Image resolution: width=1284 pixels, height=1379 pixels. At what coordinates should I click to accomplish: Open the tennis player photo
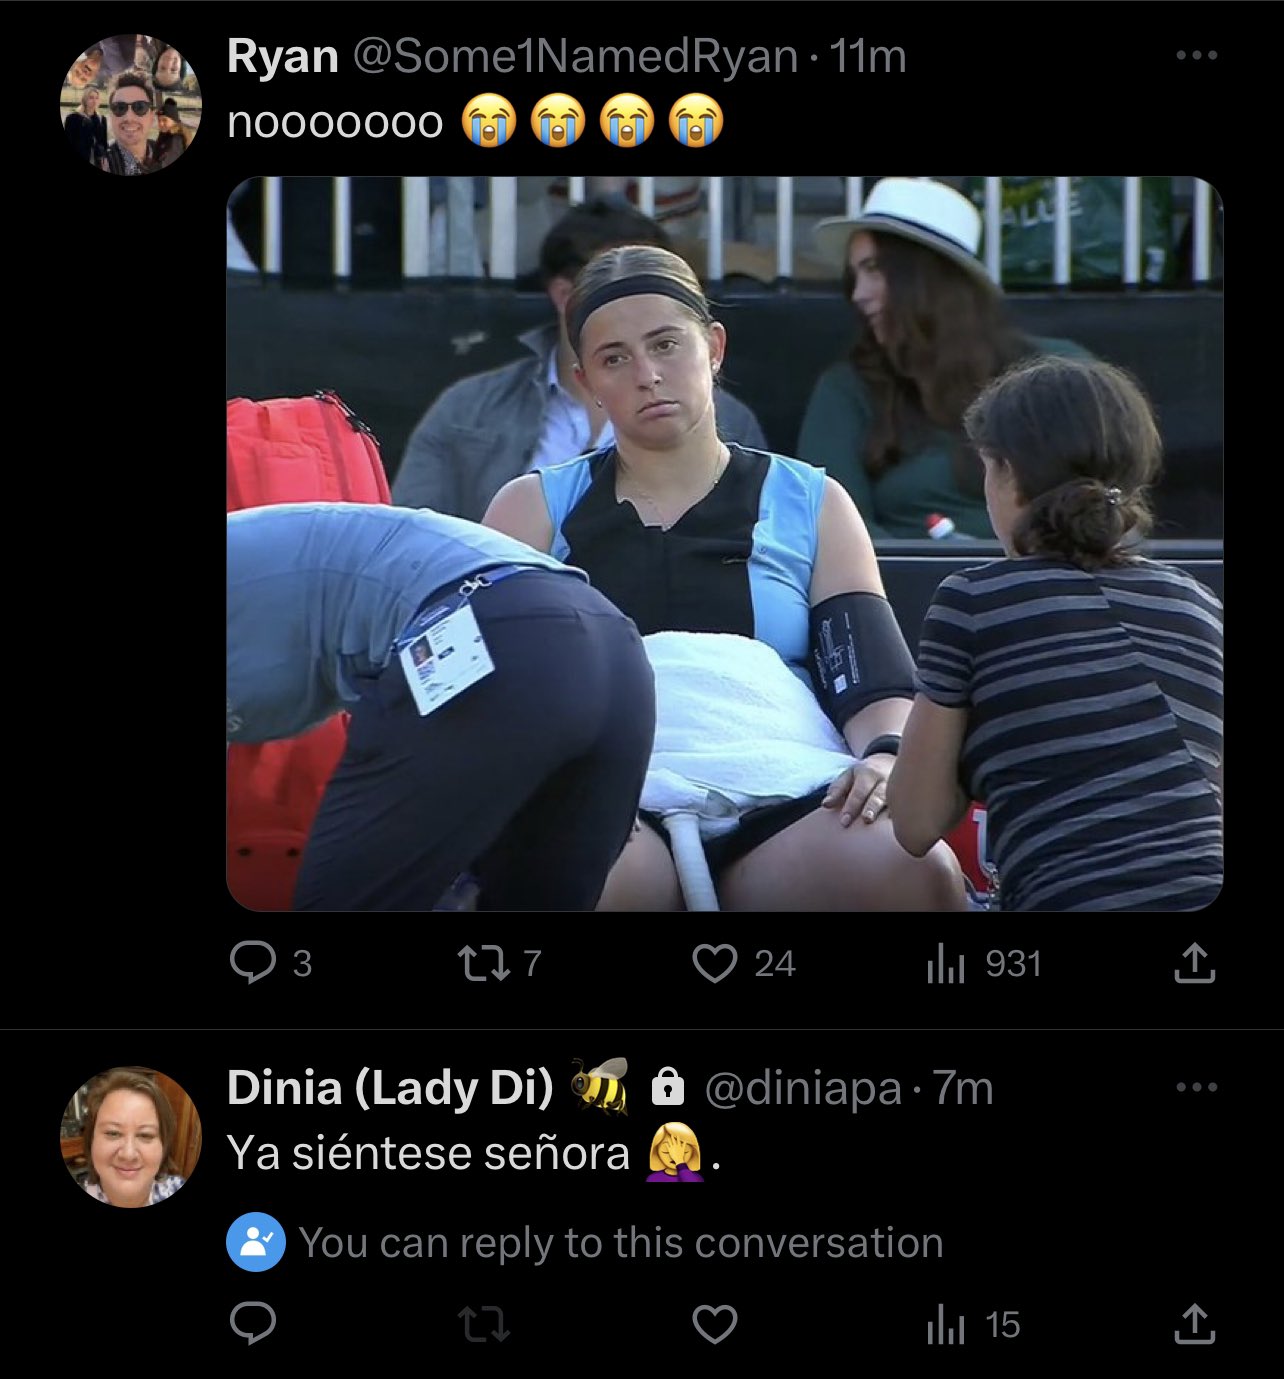pyautogui.click(x=724, y=543)
